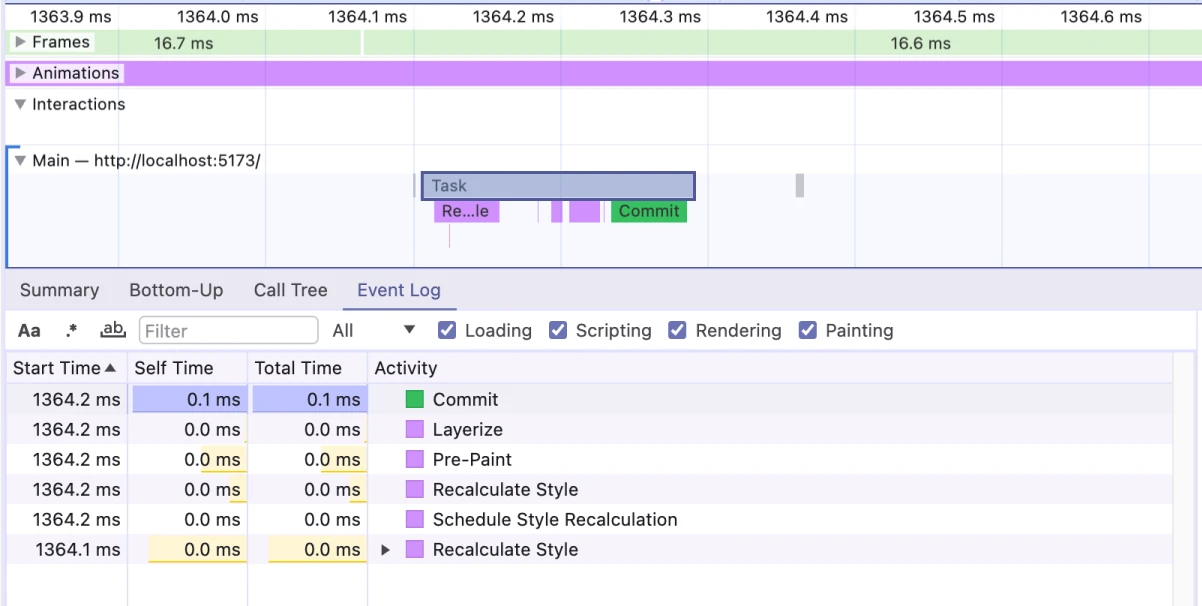This screenshot has height=606, width=1202.
Task: Open the All duration filter dropdown
Action: point(374,331)
